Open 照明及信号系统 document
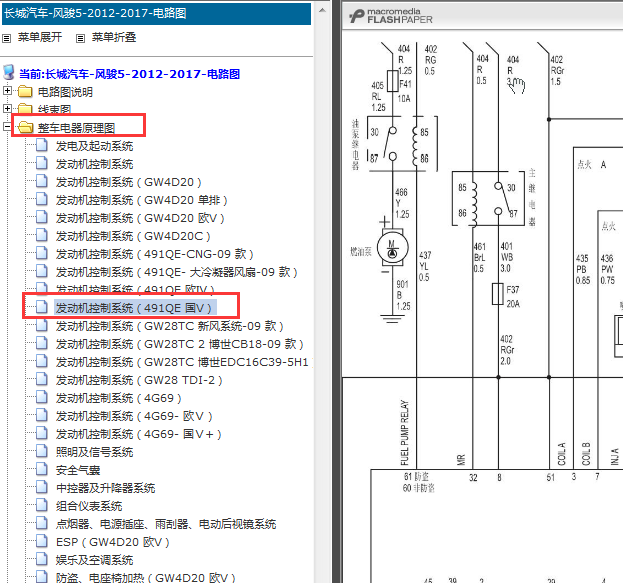Viewport: 623px width, 583px height. point(95,452)
